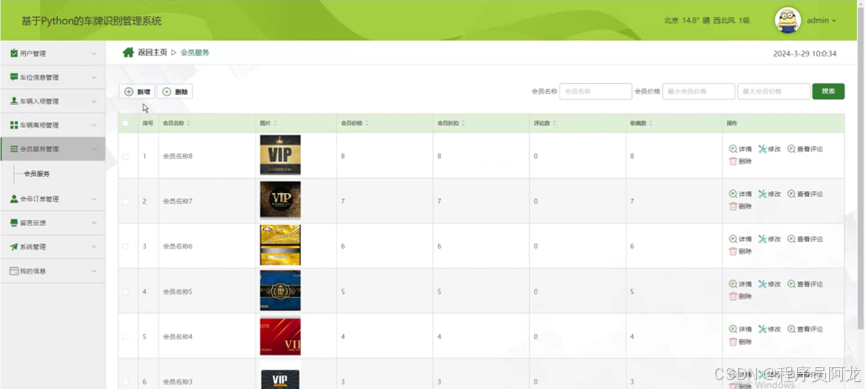Click sort arrows on 会员折扣 column header
The image size is (865, 389).
(x=463, y=124)
